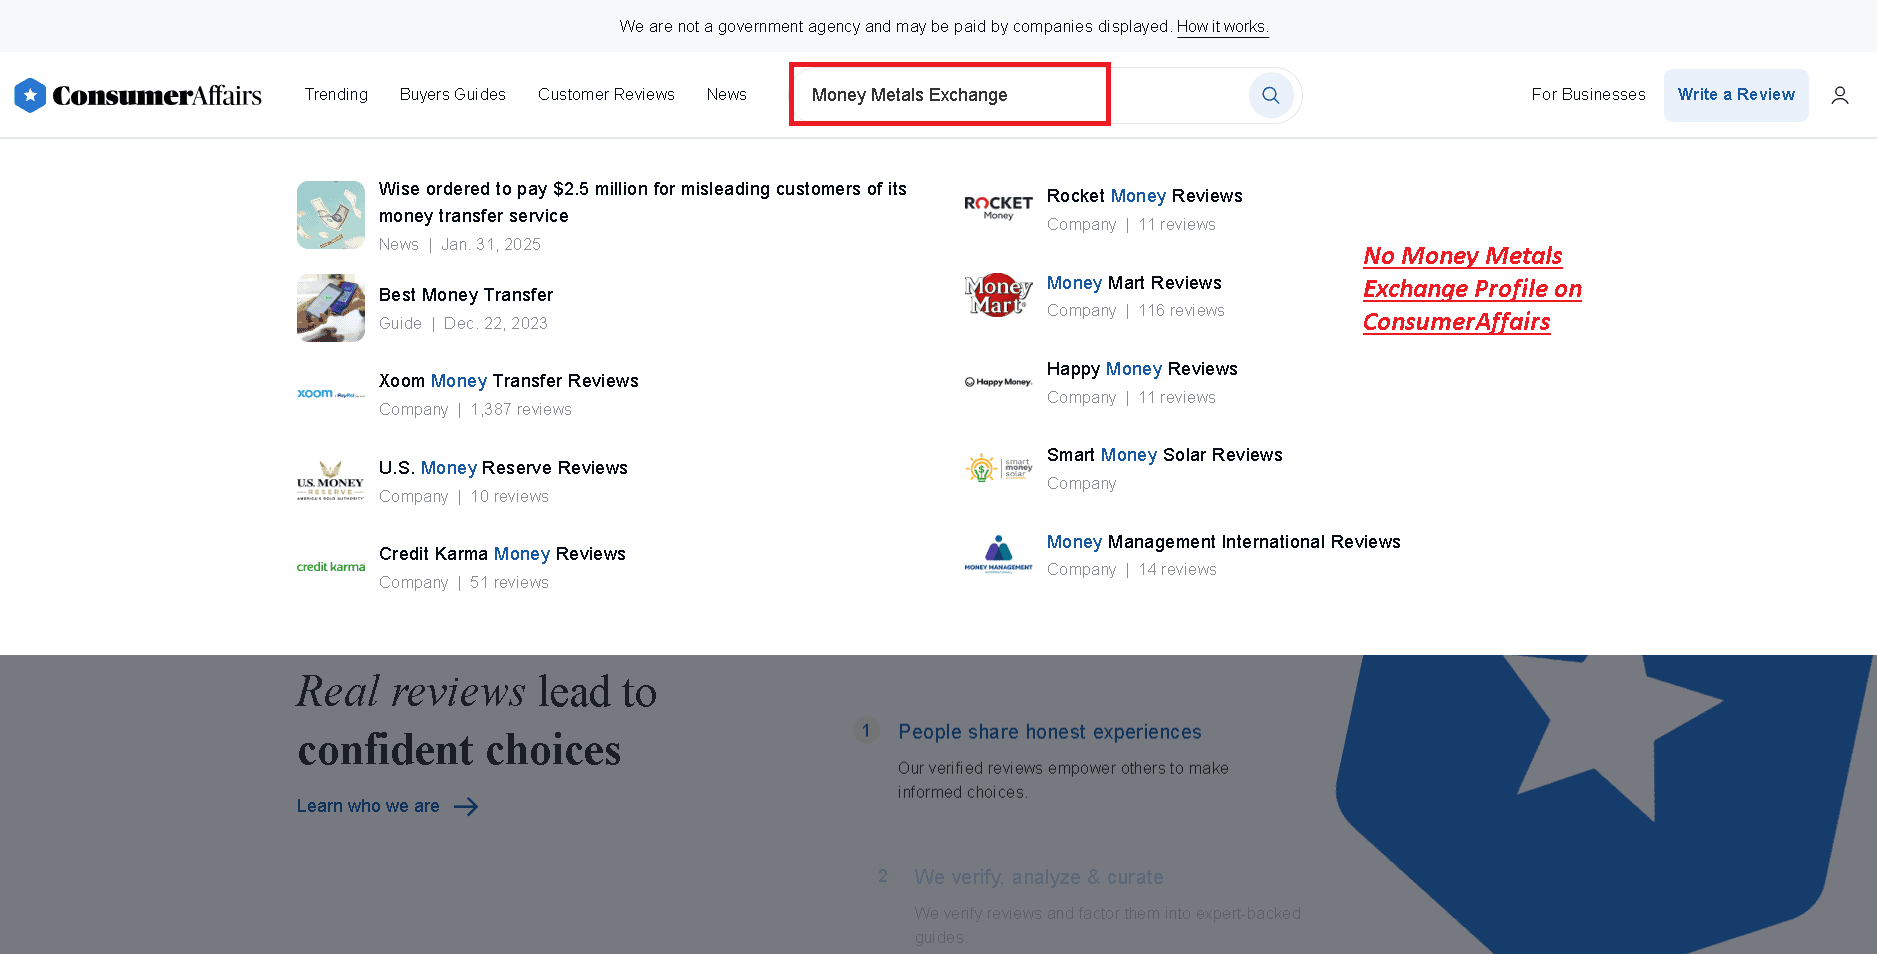The height and width of the screenshot is (954, 1877).
Task: Click '51 reviews' under Credit Karma Money
Action: pyautogui.click(x=510, y=583)
